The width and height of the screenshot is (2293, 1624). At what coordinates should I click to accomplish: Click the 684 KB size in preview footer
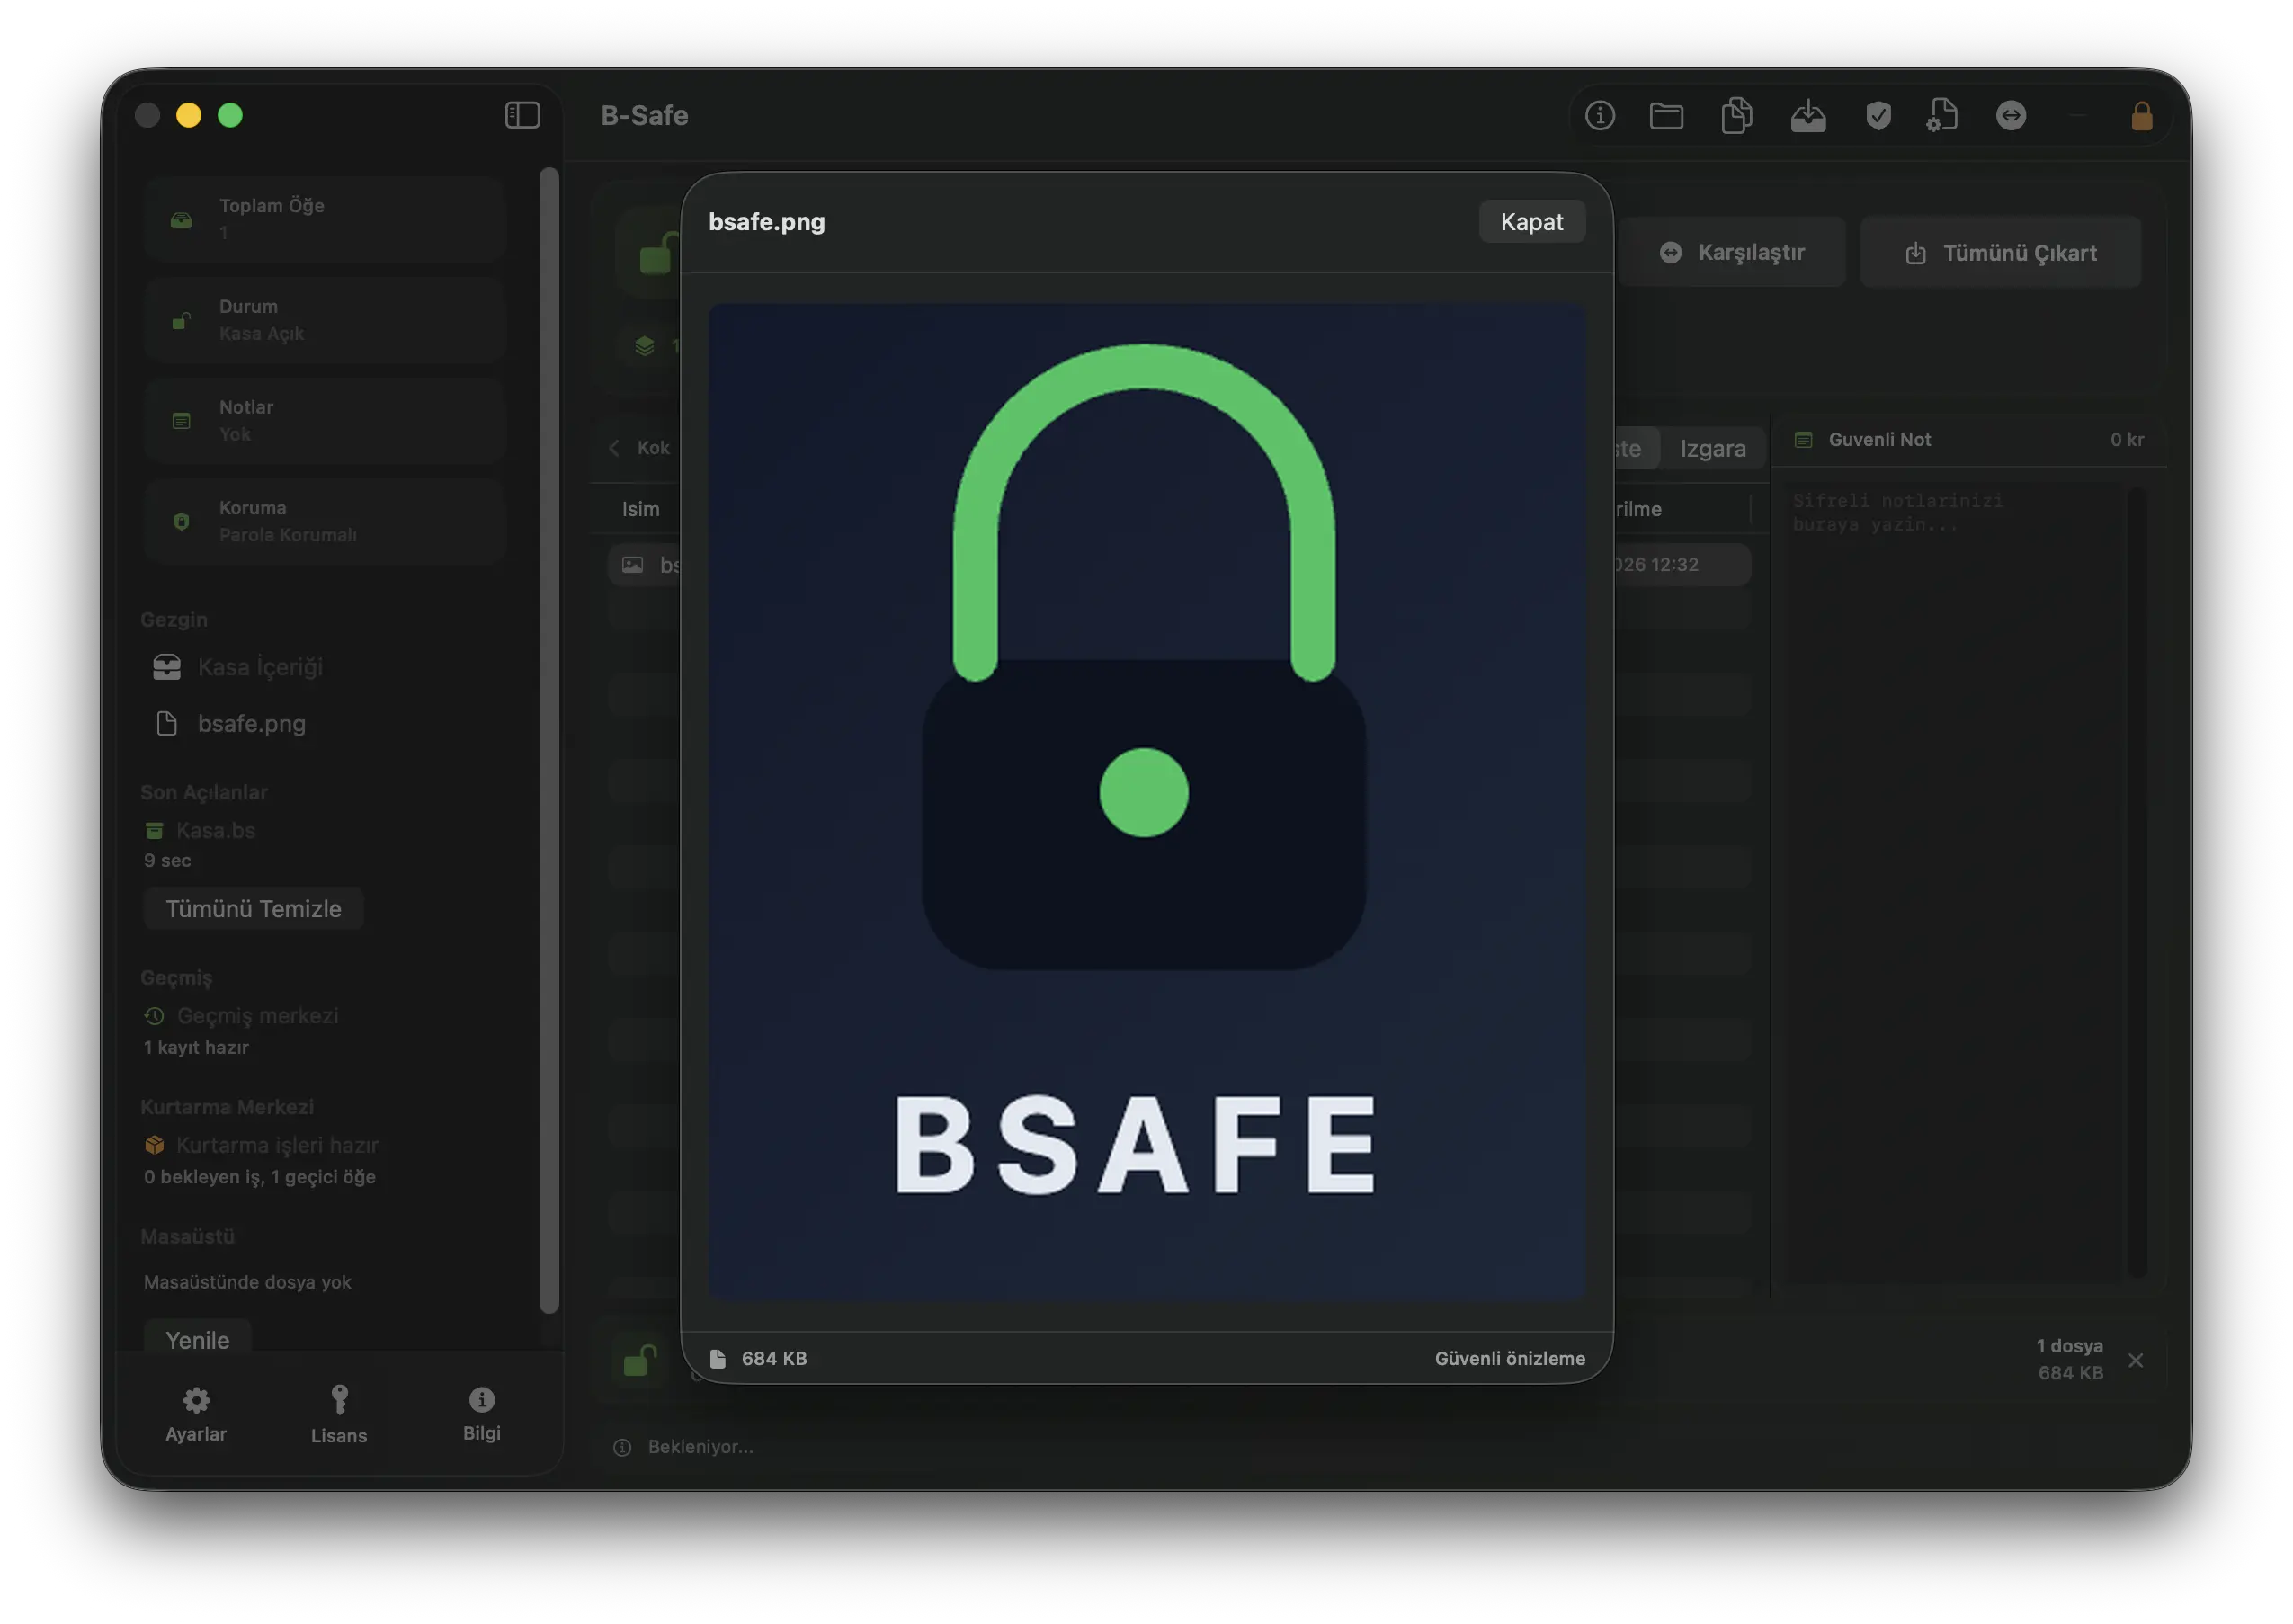pos(774,1358)
